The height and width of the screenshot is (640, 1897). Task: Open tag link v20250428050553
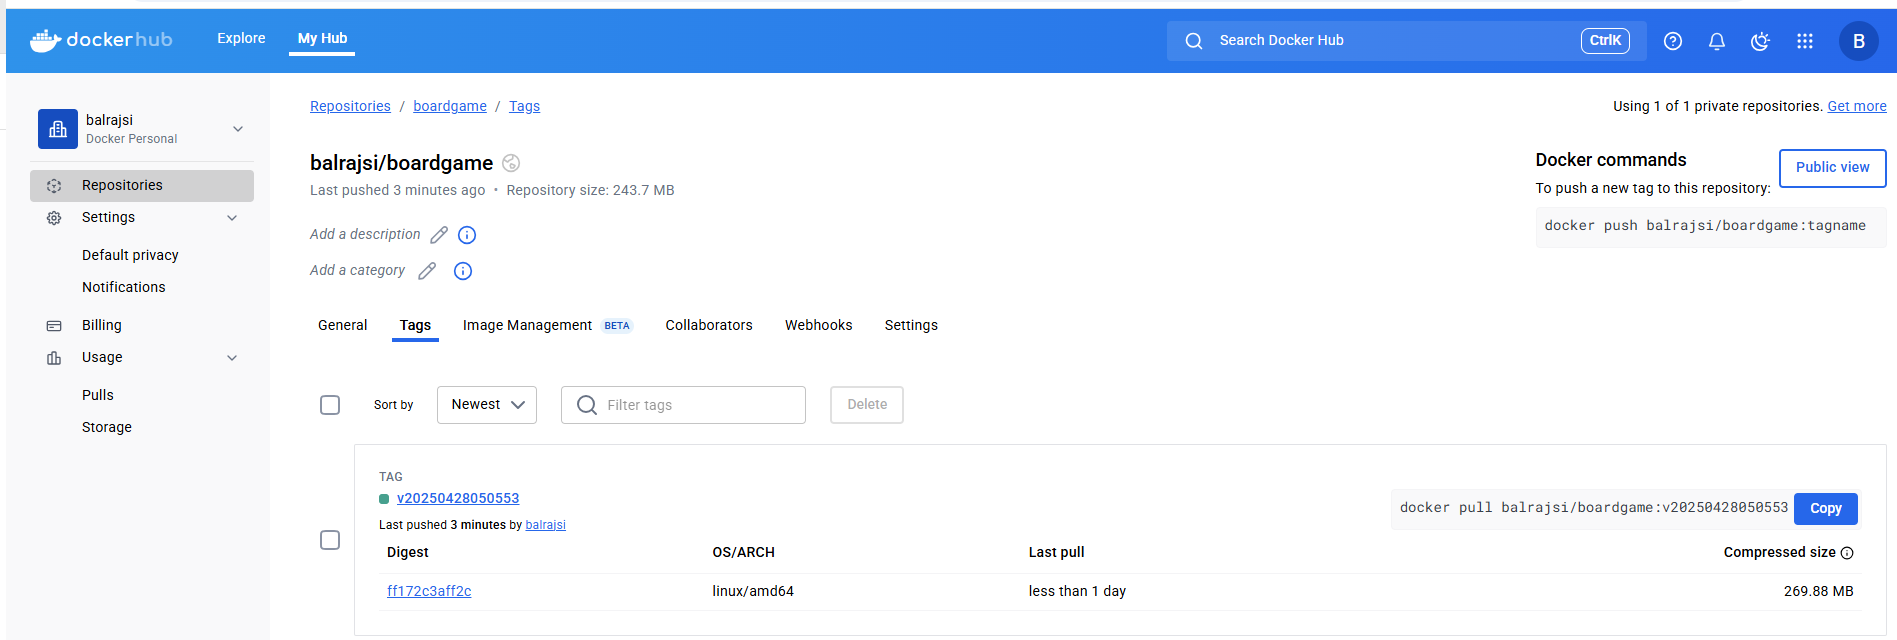click(x=458, y=499)
